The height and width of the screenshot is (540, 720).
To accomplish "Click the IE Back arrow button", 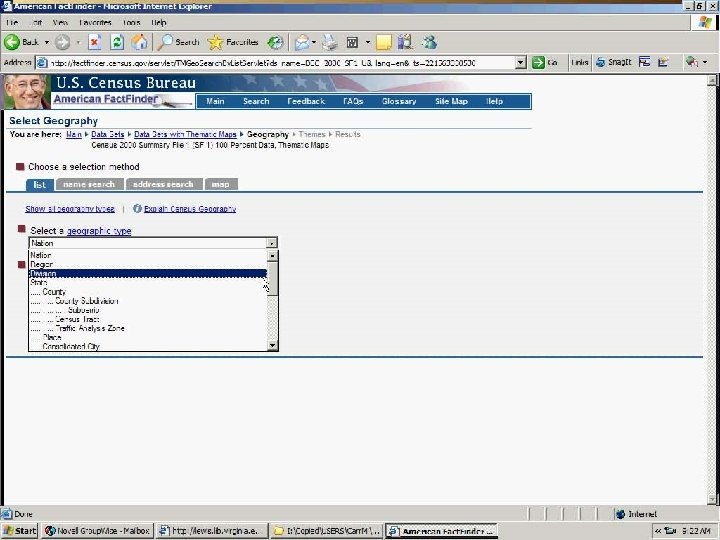I will [x=12, y=42].
